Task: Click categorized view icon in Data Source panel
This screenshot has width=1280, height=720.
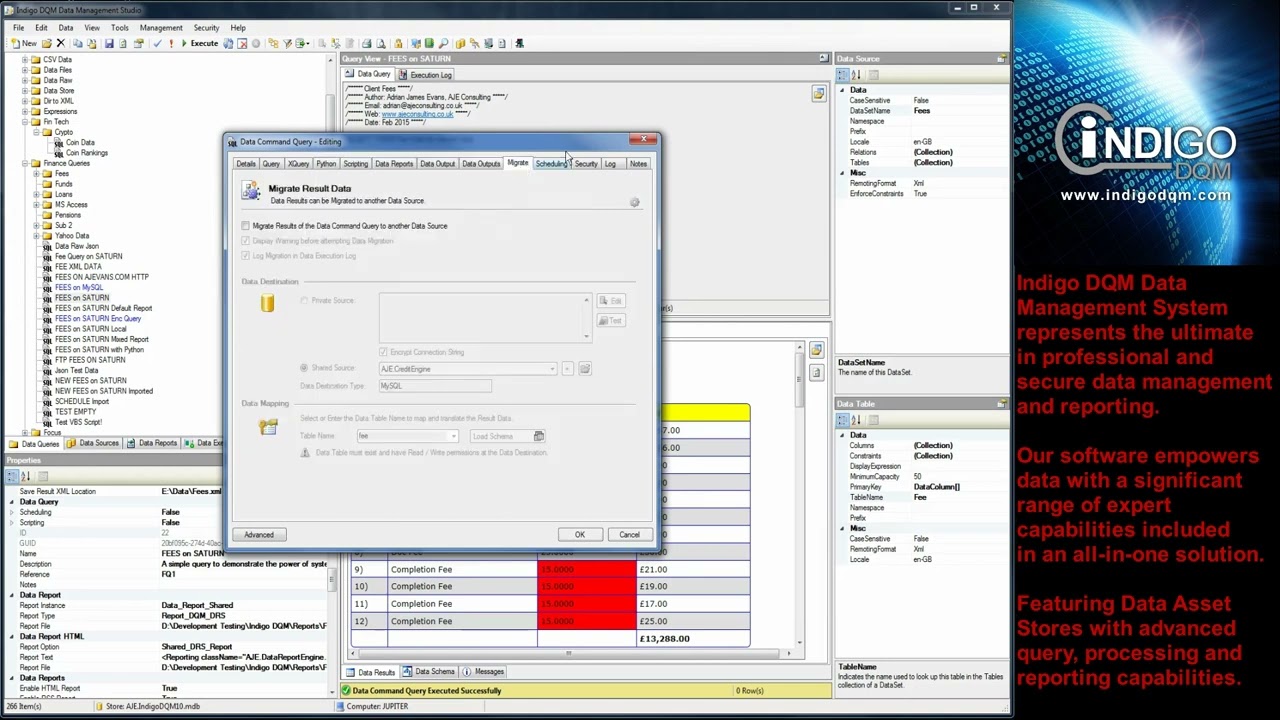Action: point(843,75)
